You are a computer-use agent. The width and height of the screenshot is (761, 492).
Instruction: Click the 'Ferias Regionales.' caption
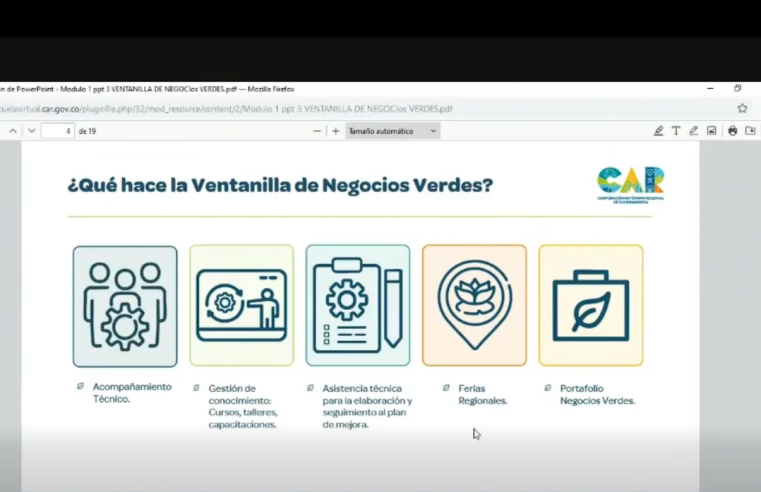(483, 394)
